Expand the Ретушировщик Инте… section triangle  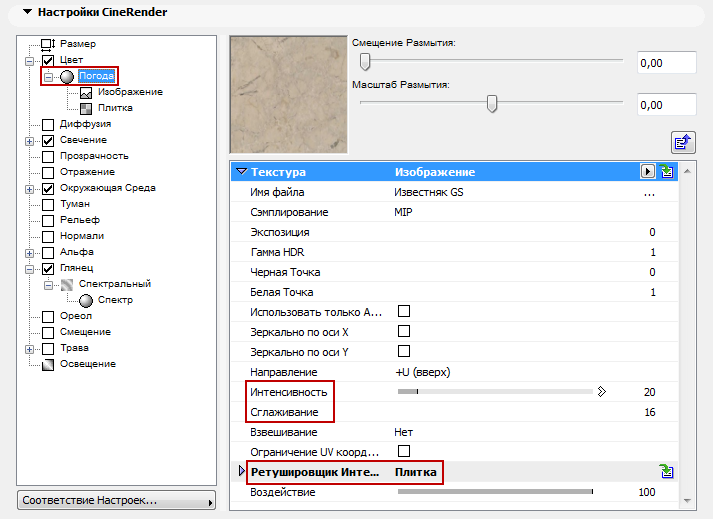pos(242,471)
